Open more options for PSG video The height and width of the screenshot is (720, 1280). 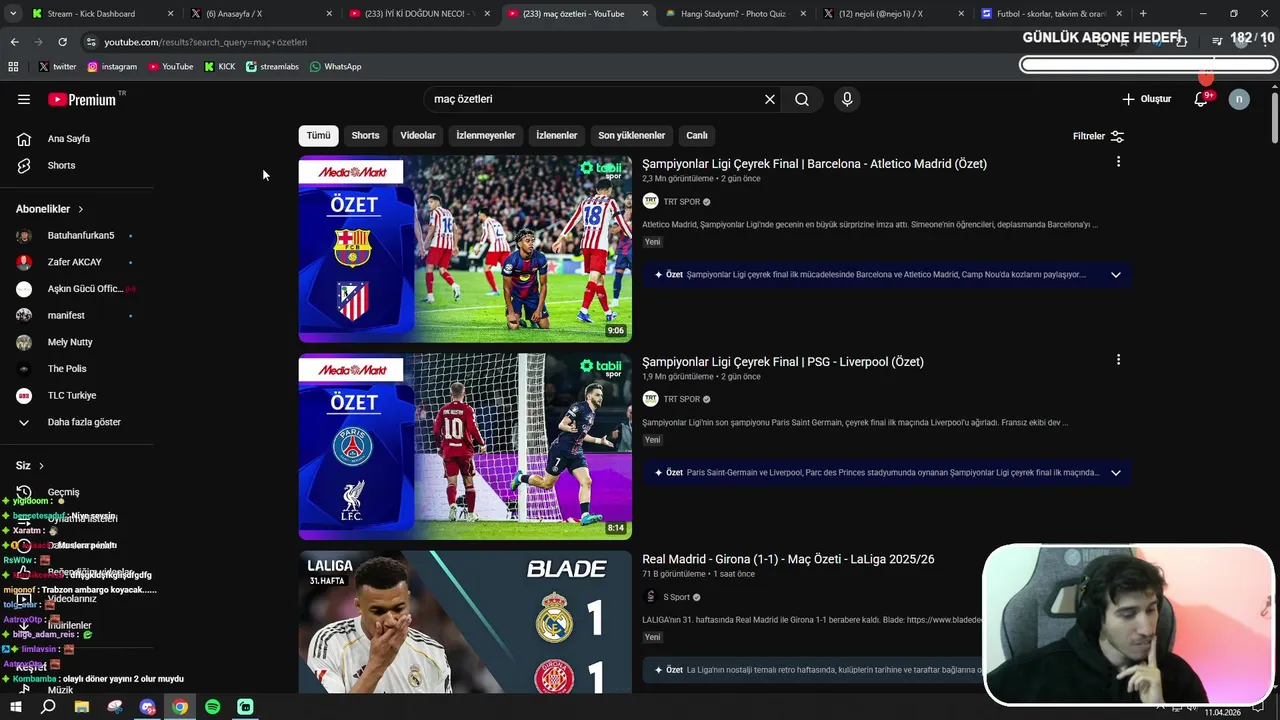tap(1118, 360)
